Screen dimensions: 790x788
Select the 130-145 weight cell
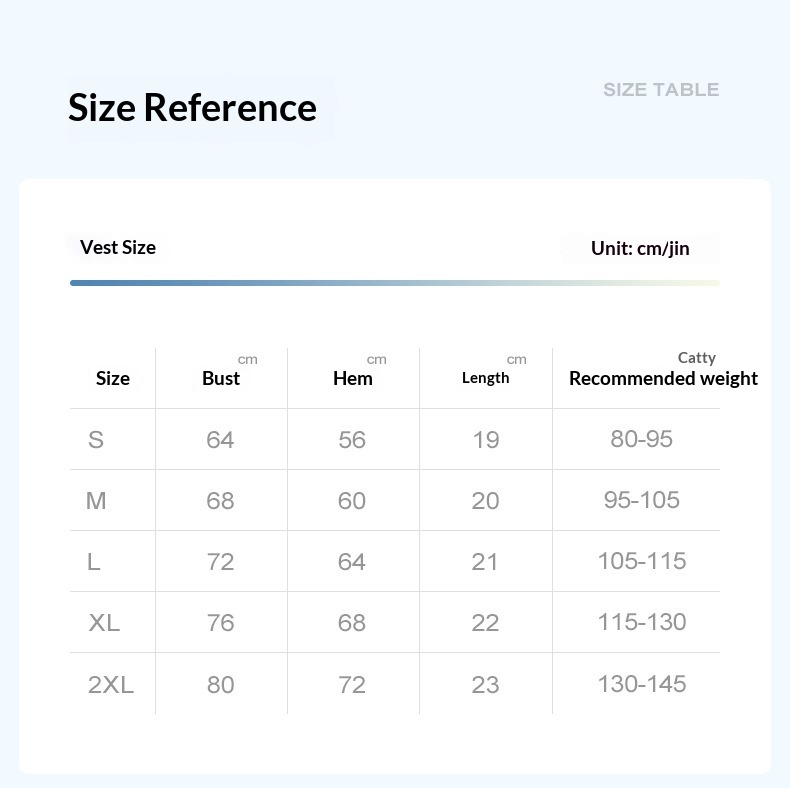tap(642, 684)
